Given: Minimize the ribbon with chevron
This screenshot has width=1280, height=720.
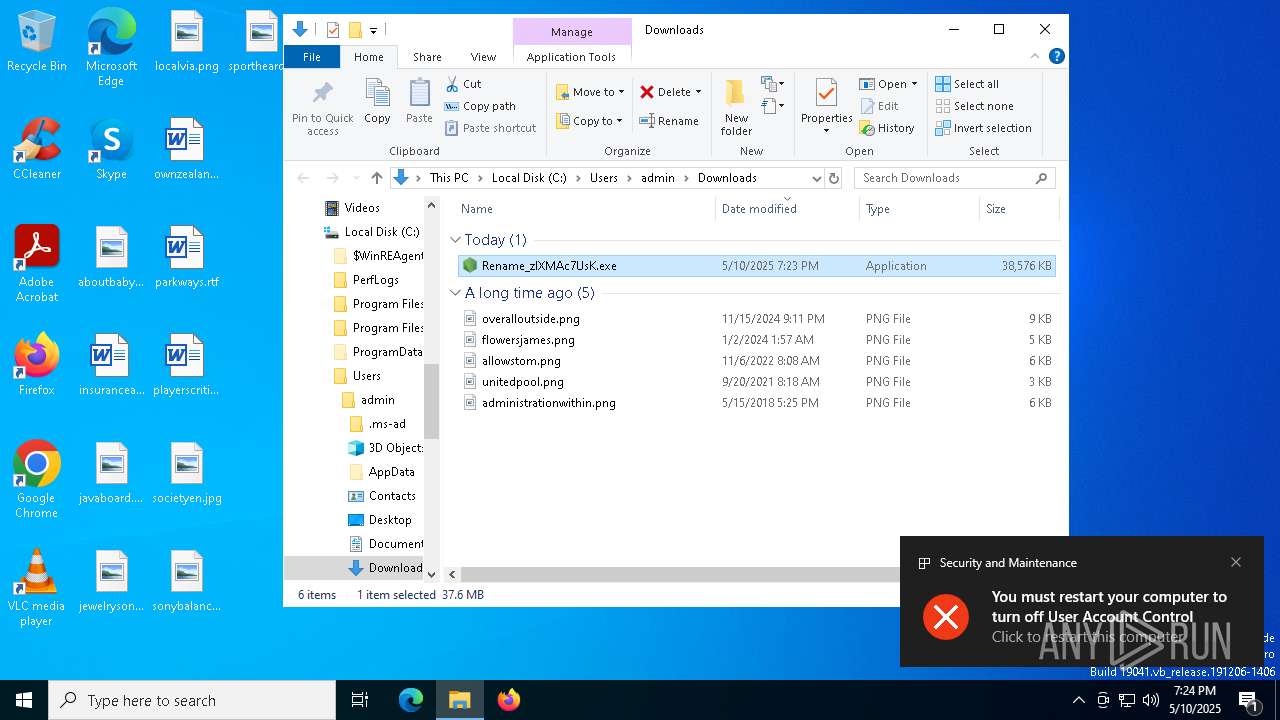Looking at the screenshot, I should [x=1035, y=57].
